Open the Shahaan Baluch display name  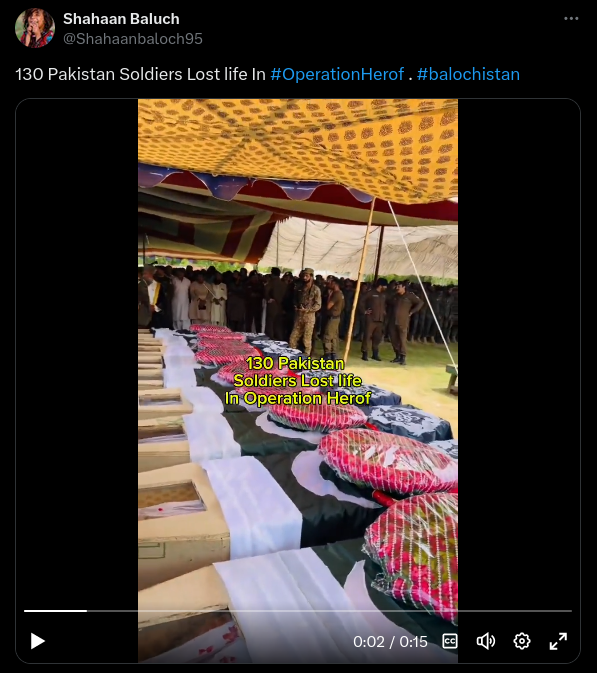[121, 19]
